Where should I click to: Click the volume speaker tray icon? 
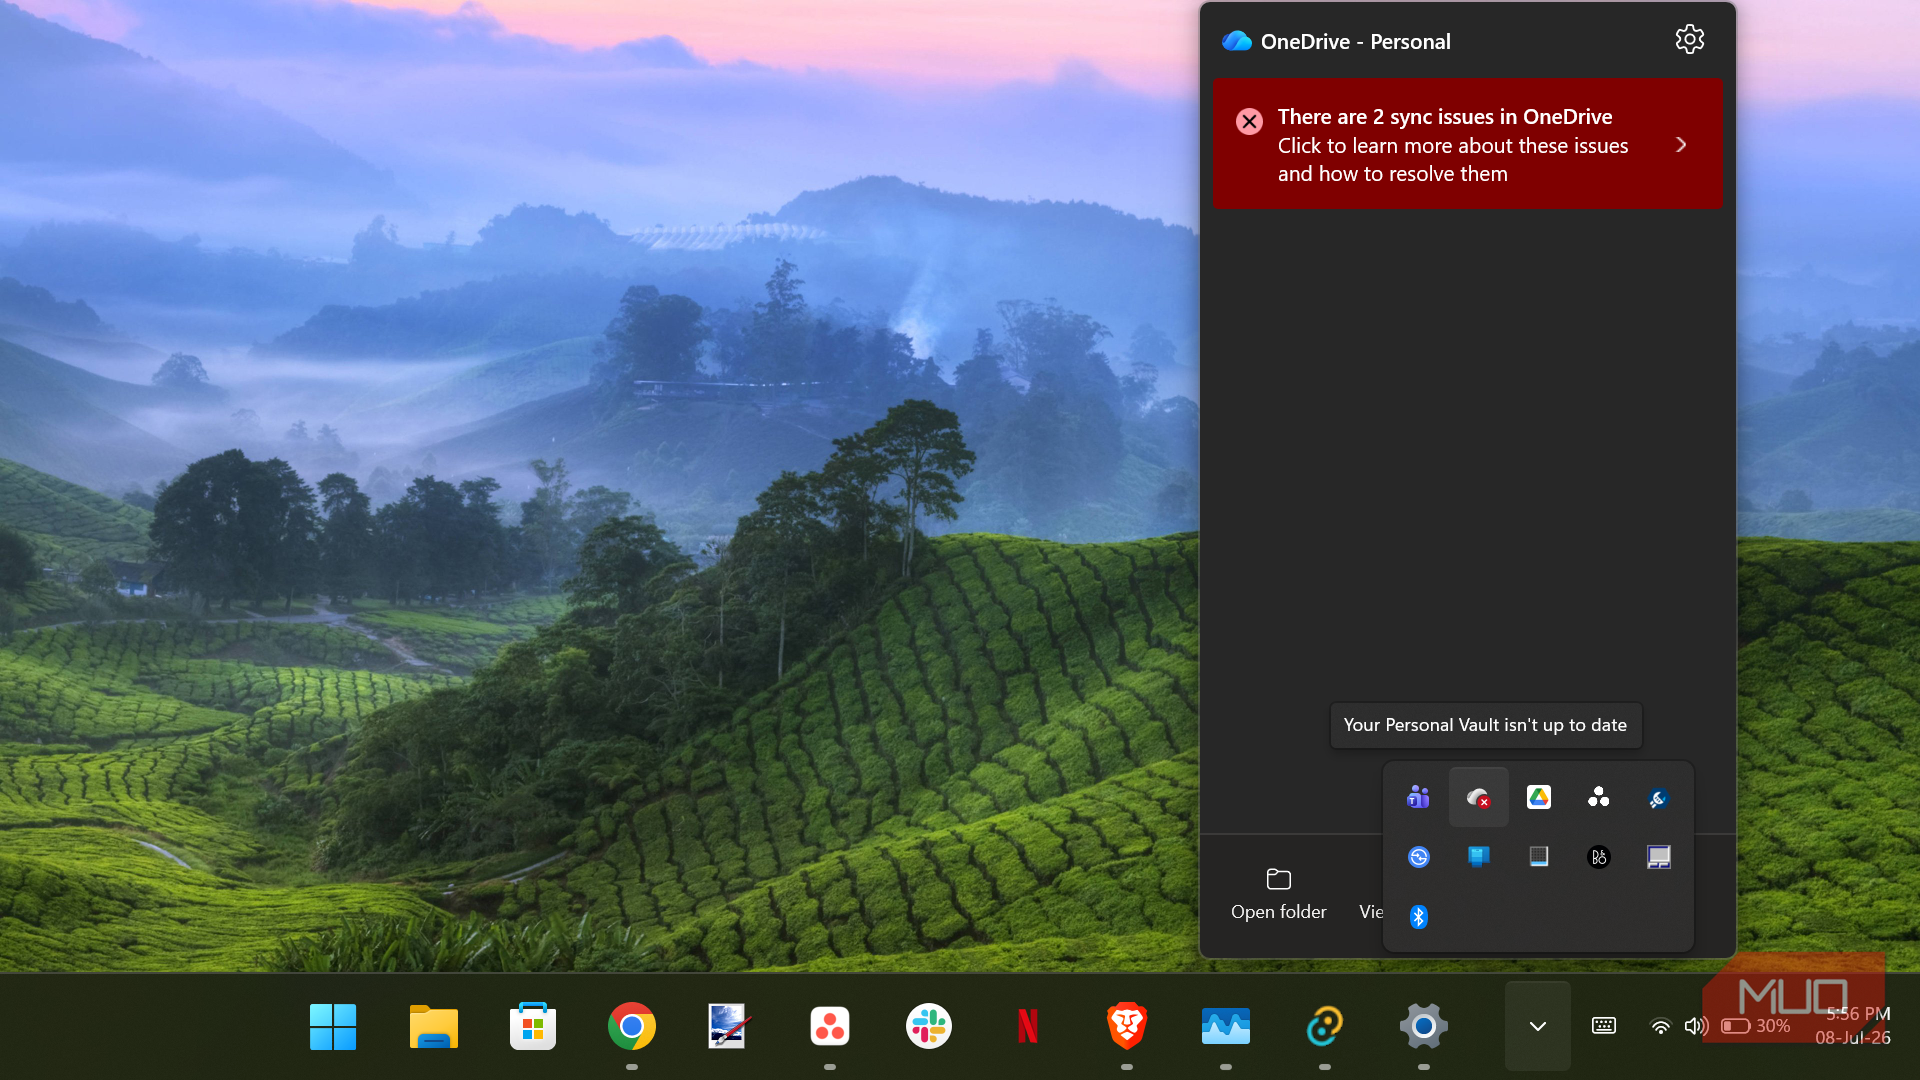(1696, 1026)
